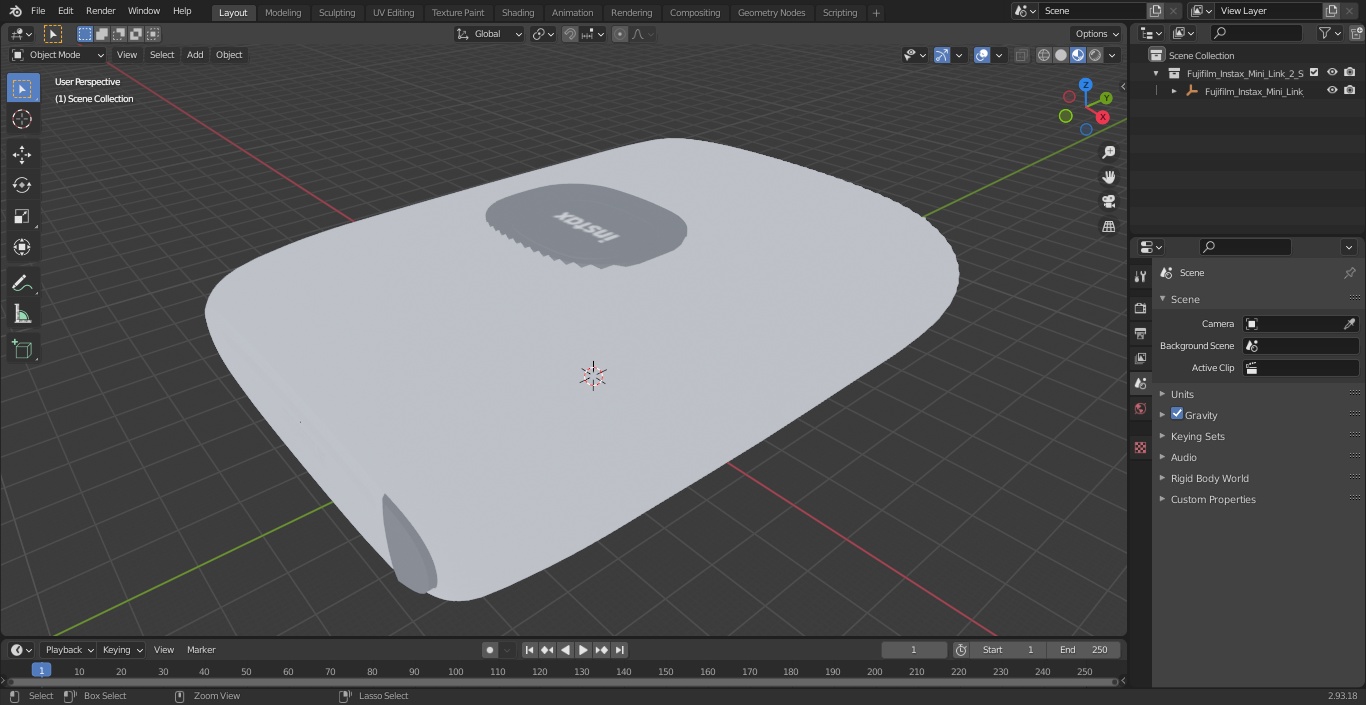Screen dimensions: 1366x705
Task: Open the outliner filter dropdown
Action: [1329, 33]
